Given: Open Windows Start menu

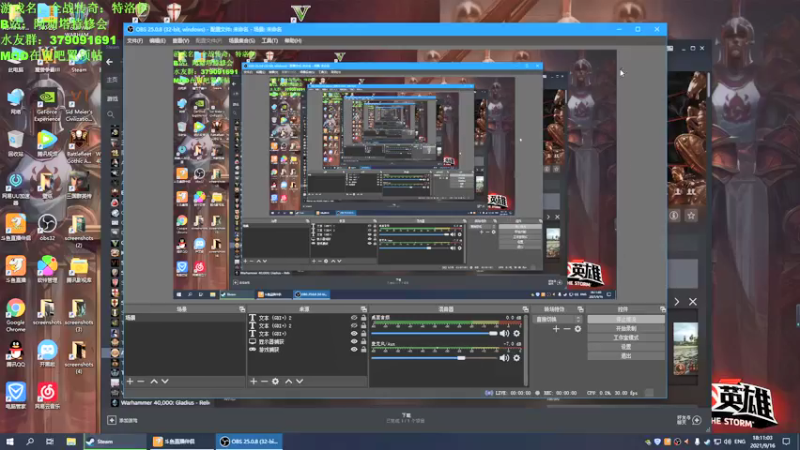Looking at the screenshot, I should 10,441.
